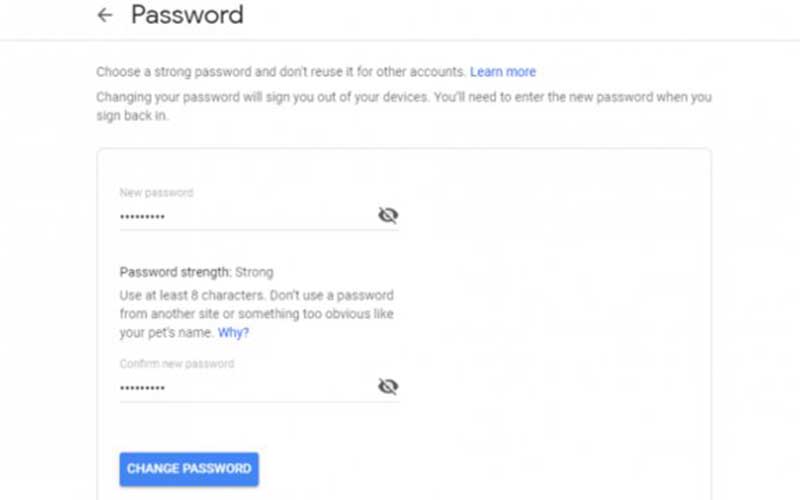Click the 'Choose a strong password' instruction line
Screen dimensions: 800x500
tap(281, 72)
